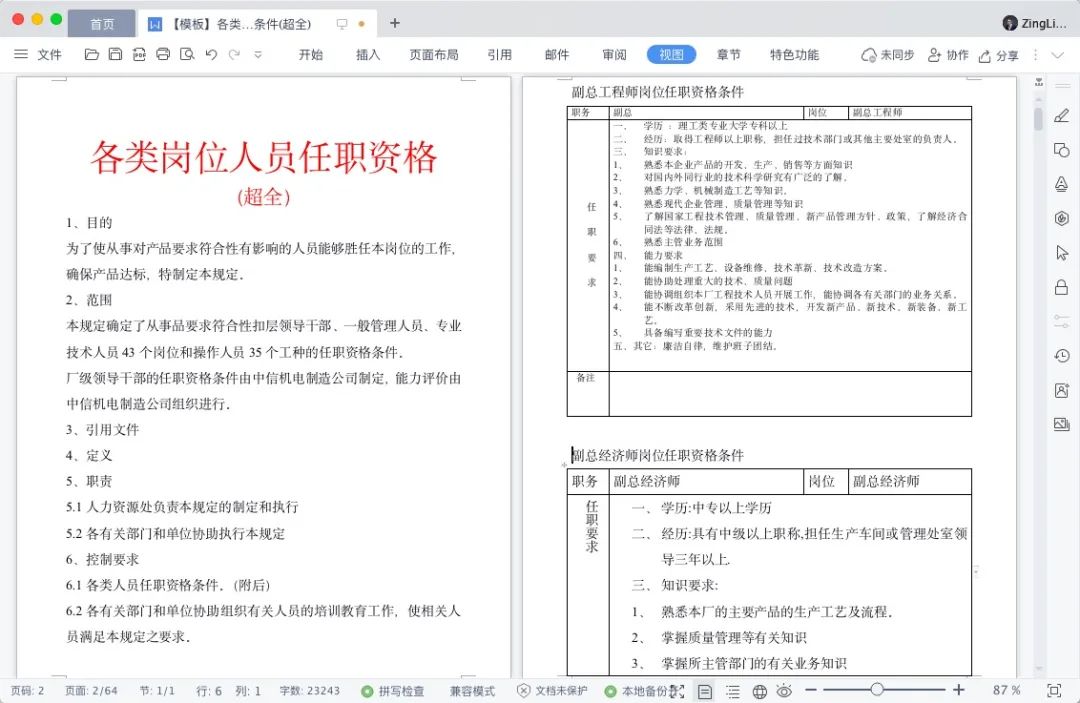The image size is (1080, 703).
Task: Click the vertical scrollbar thumb
Action: (1038, 118)
